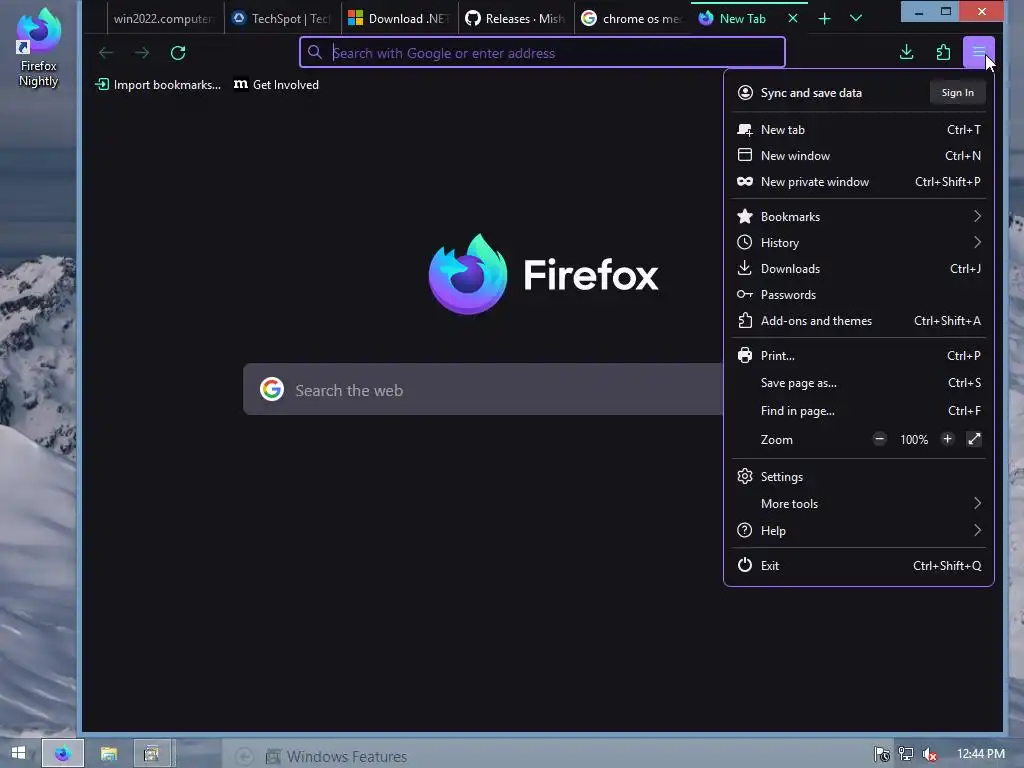Image resolution: width=1024 pixels, height=768 pixels.
Task: Expand Bookmarks submenu
Action: coord(859,216)
